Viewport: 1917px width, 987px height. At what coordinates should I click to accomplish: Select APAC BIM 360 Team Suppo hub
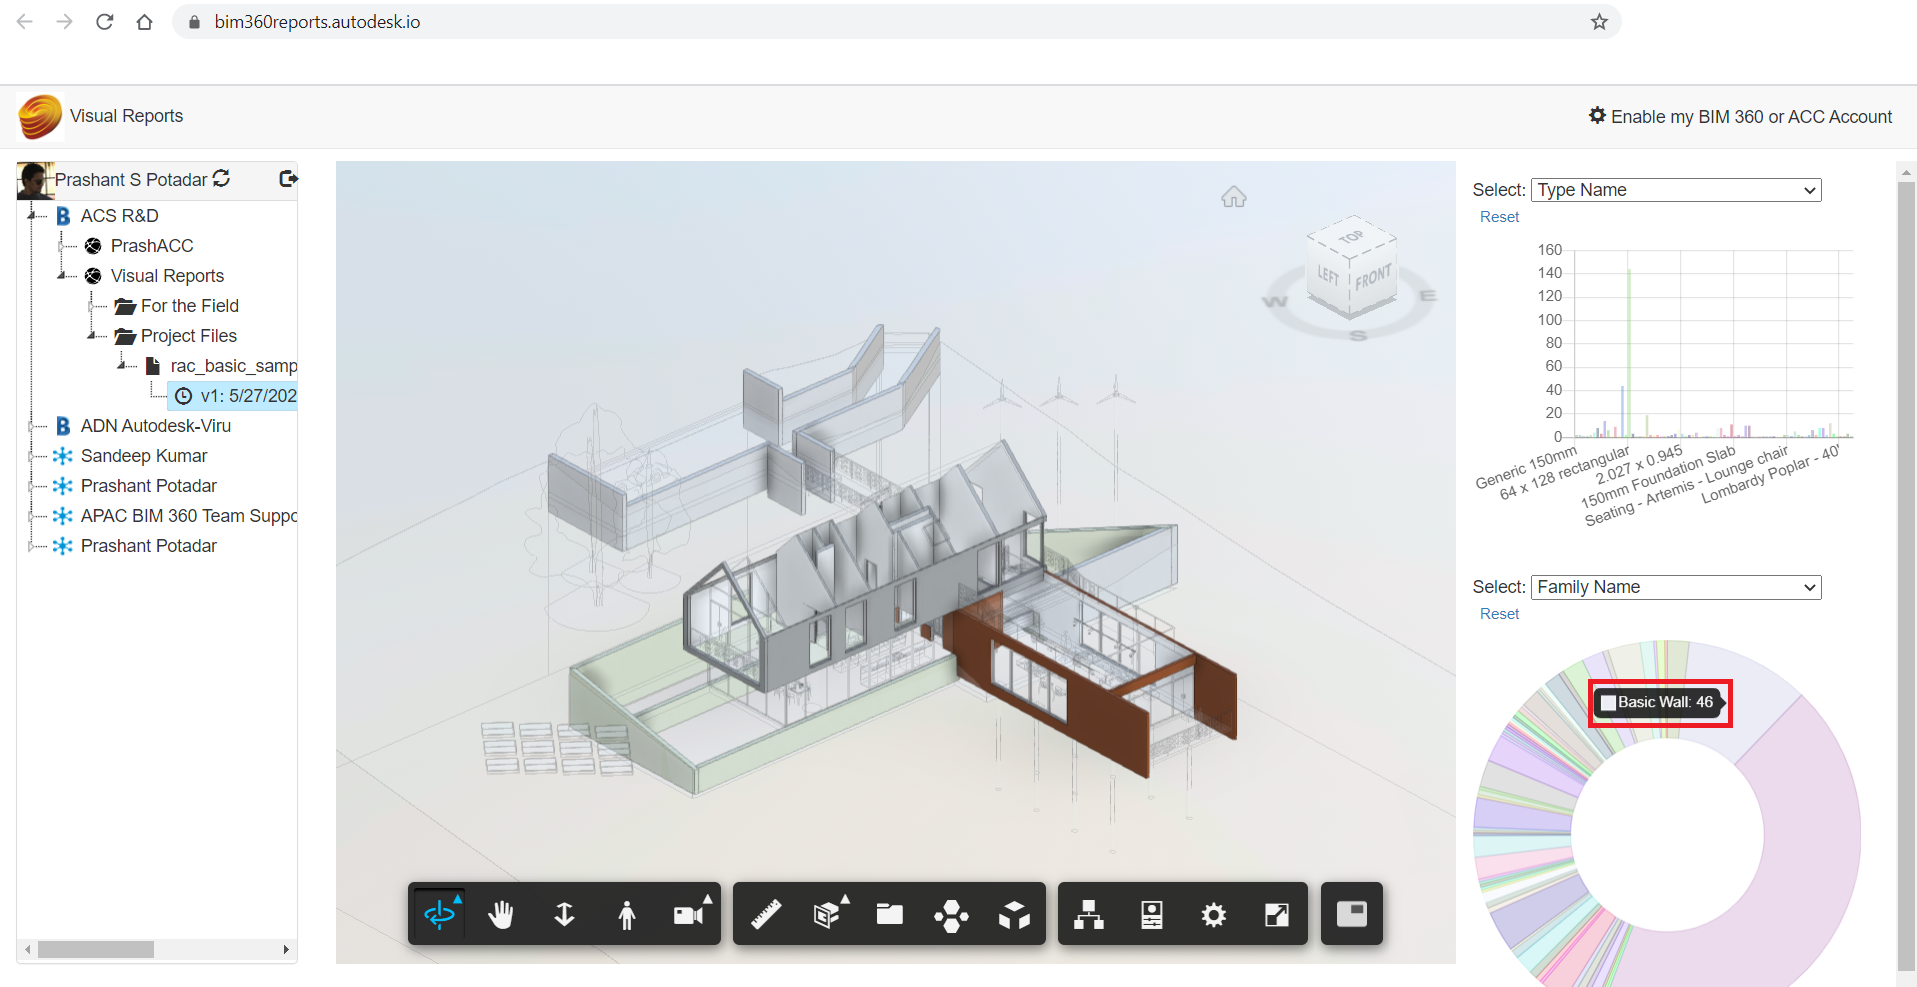pyautogui.click(x=188, y=516)
